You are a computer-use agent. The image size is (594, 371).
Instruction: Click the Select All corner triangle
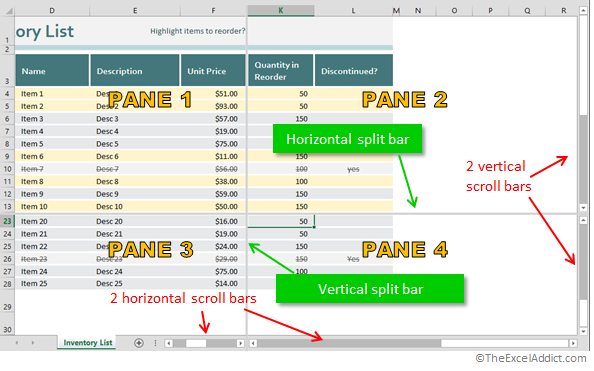[8, 11]
